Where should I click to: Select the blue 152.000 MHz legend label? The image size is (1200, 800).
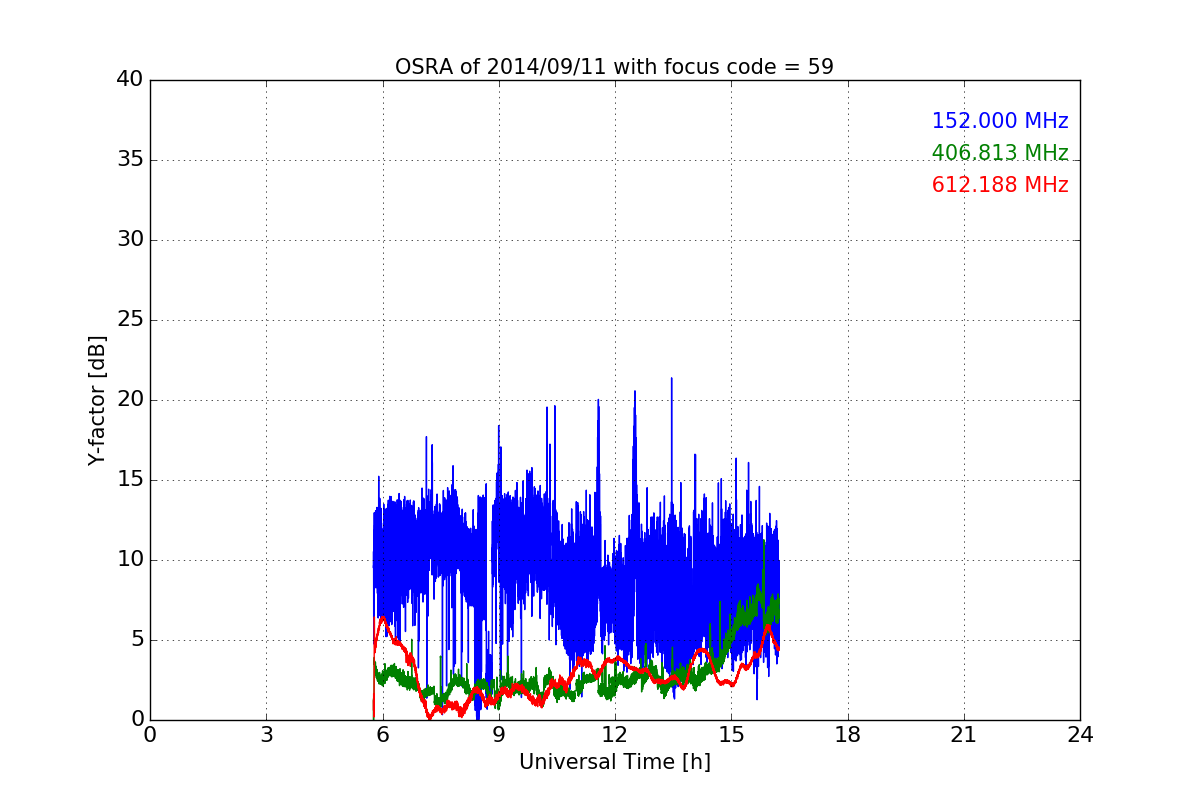(1000, 121)
